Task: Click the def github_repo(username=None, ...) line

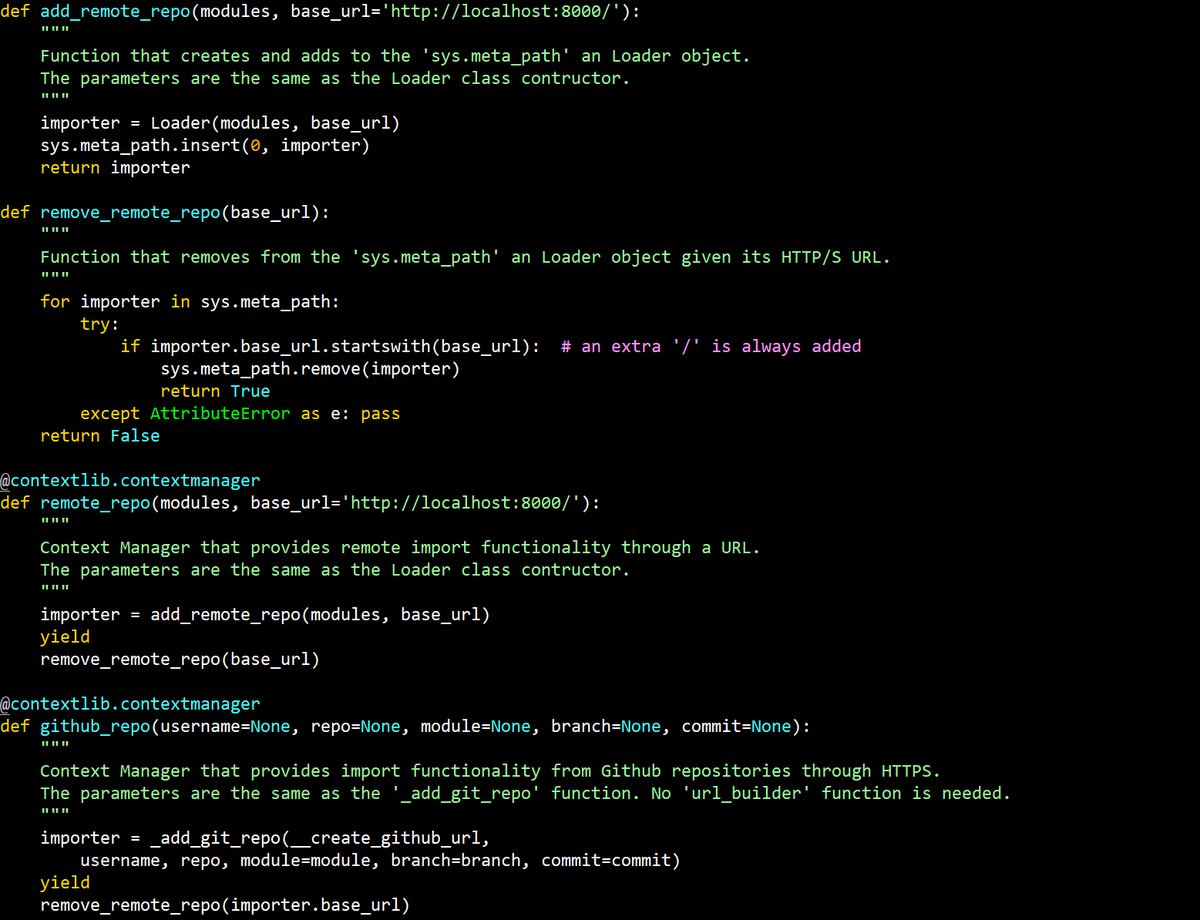Action: coord(405,726)
